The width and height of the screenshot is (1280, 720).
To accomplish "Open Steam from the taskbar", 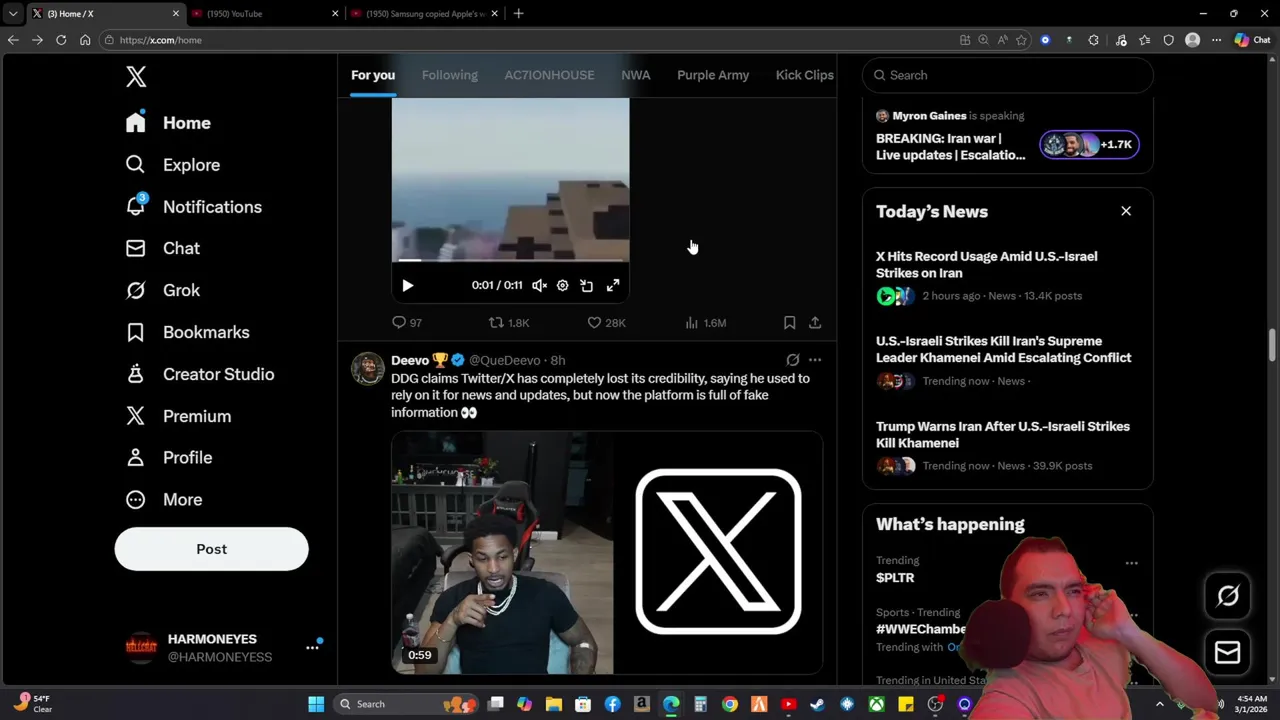I will pos(817,704).
